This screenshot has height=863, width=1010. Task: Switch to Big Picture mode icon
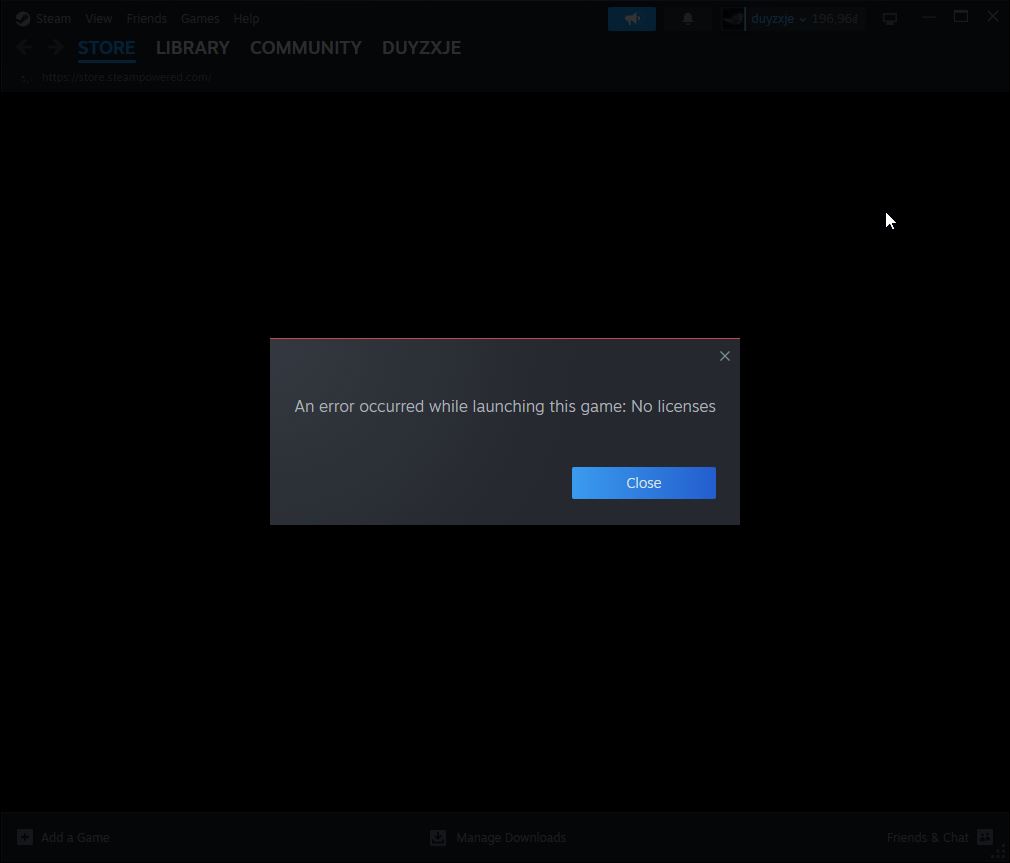point(889,19)
